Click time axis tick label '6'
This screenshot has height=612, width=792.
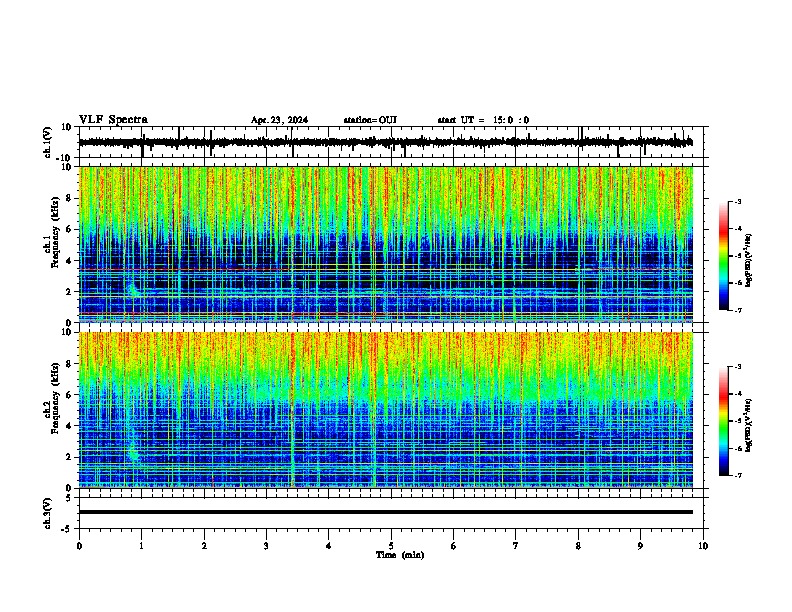pyautogui.click(x=454, y=546)
